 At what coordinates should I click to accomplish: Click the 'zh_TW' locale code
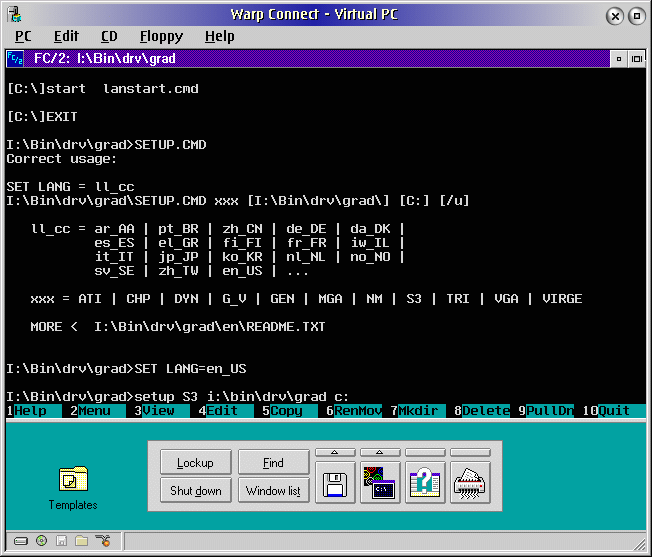click(x=178, y=271)
